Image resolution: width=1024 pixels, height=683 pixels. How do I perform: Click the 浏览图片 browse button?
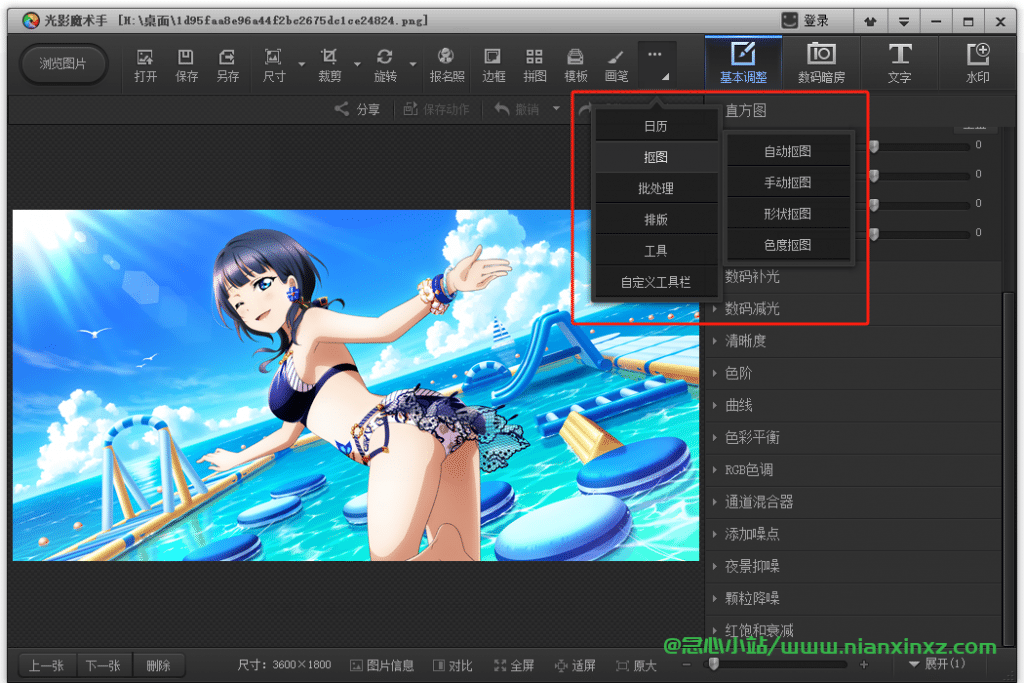click(63, 64)
